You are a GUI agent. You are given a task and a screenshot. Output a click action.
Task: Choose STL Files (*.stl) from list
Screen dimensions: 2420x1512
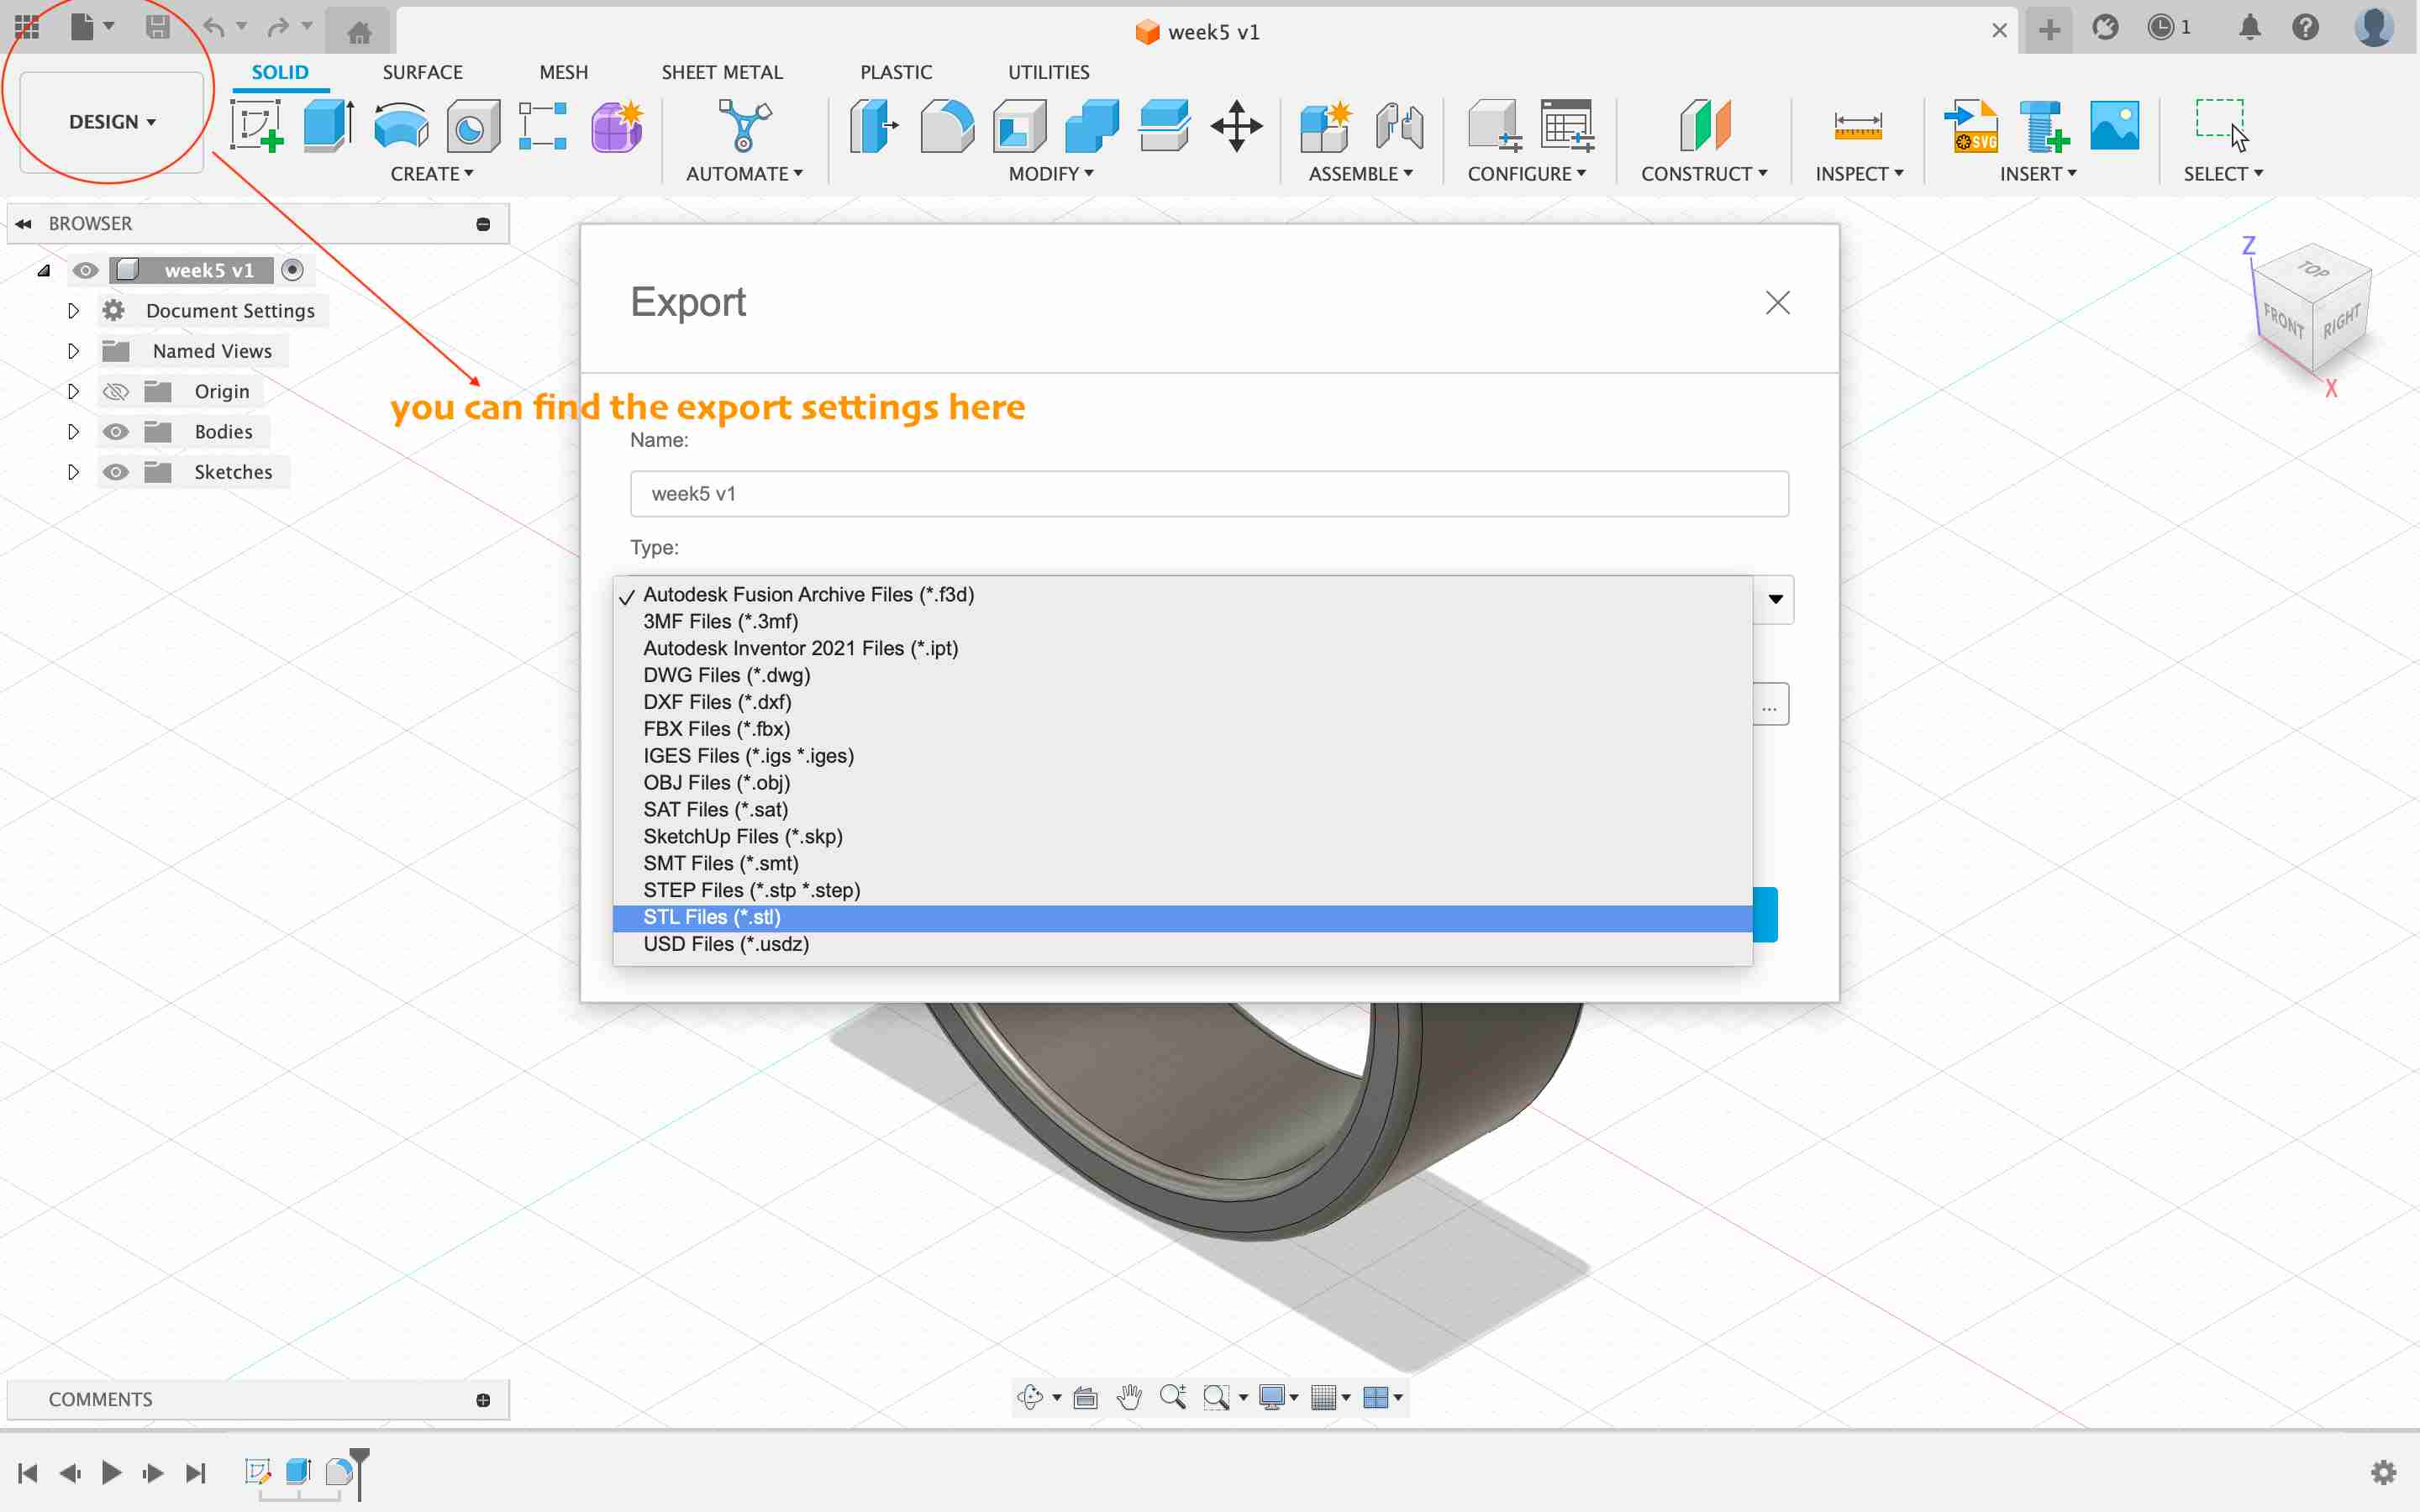(x=1182, y=917)
